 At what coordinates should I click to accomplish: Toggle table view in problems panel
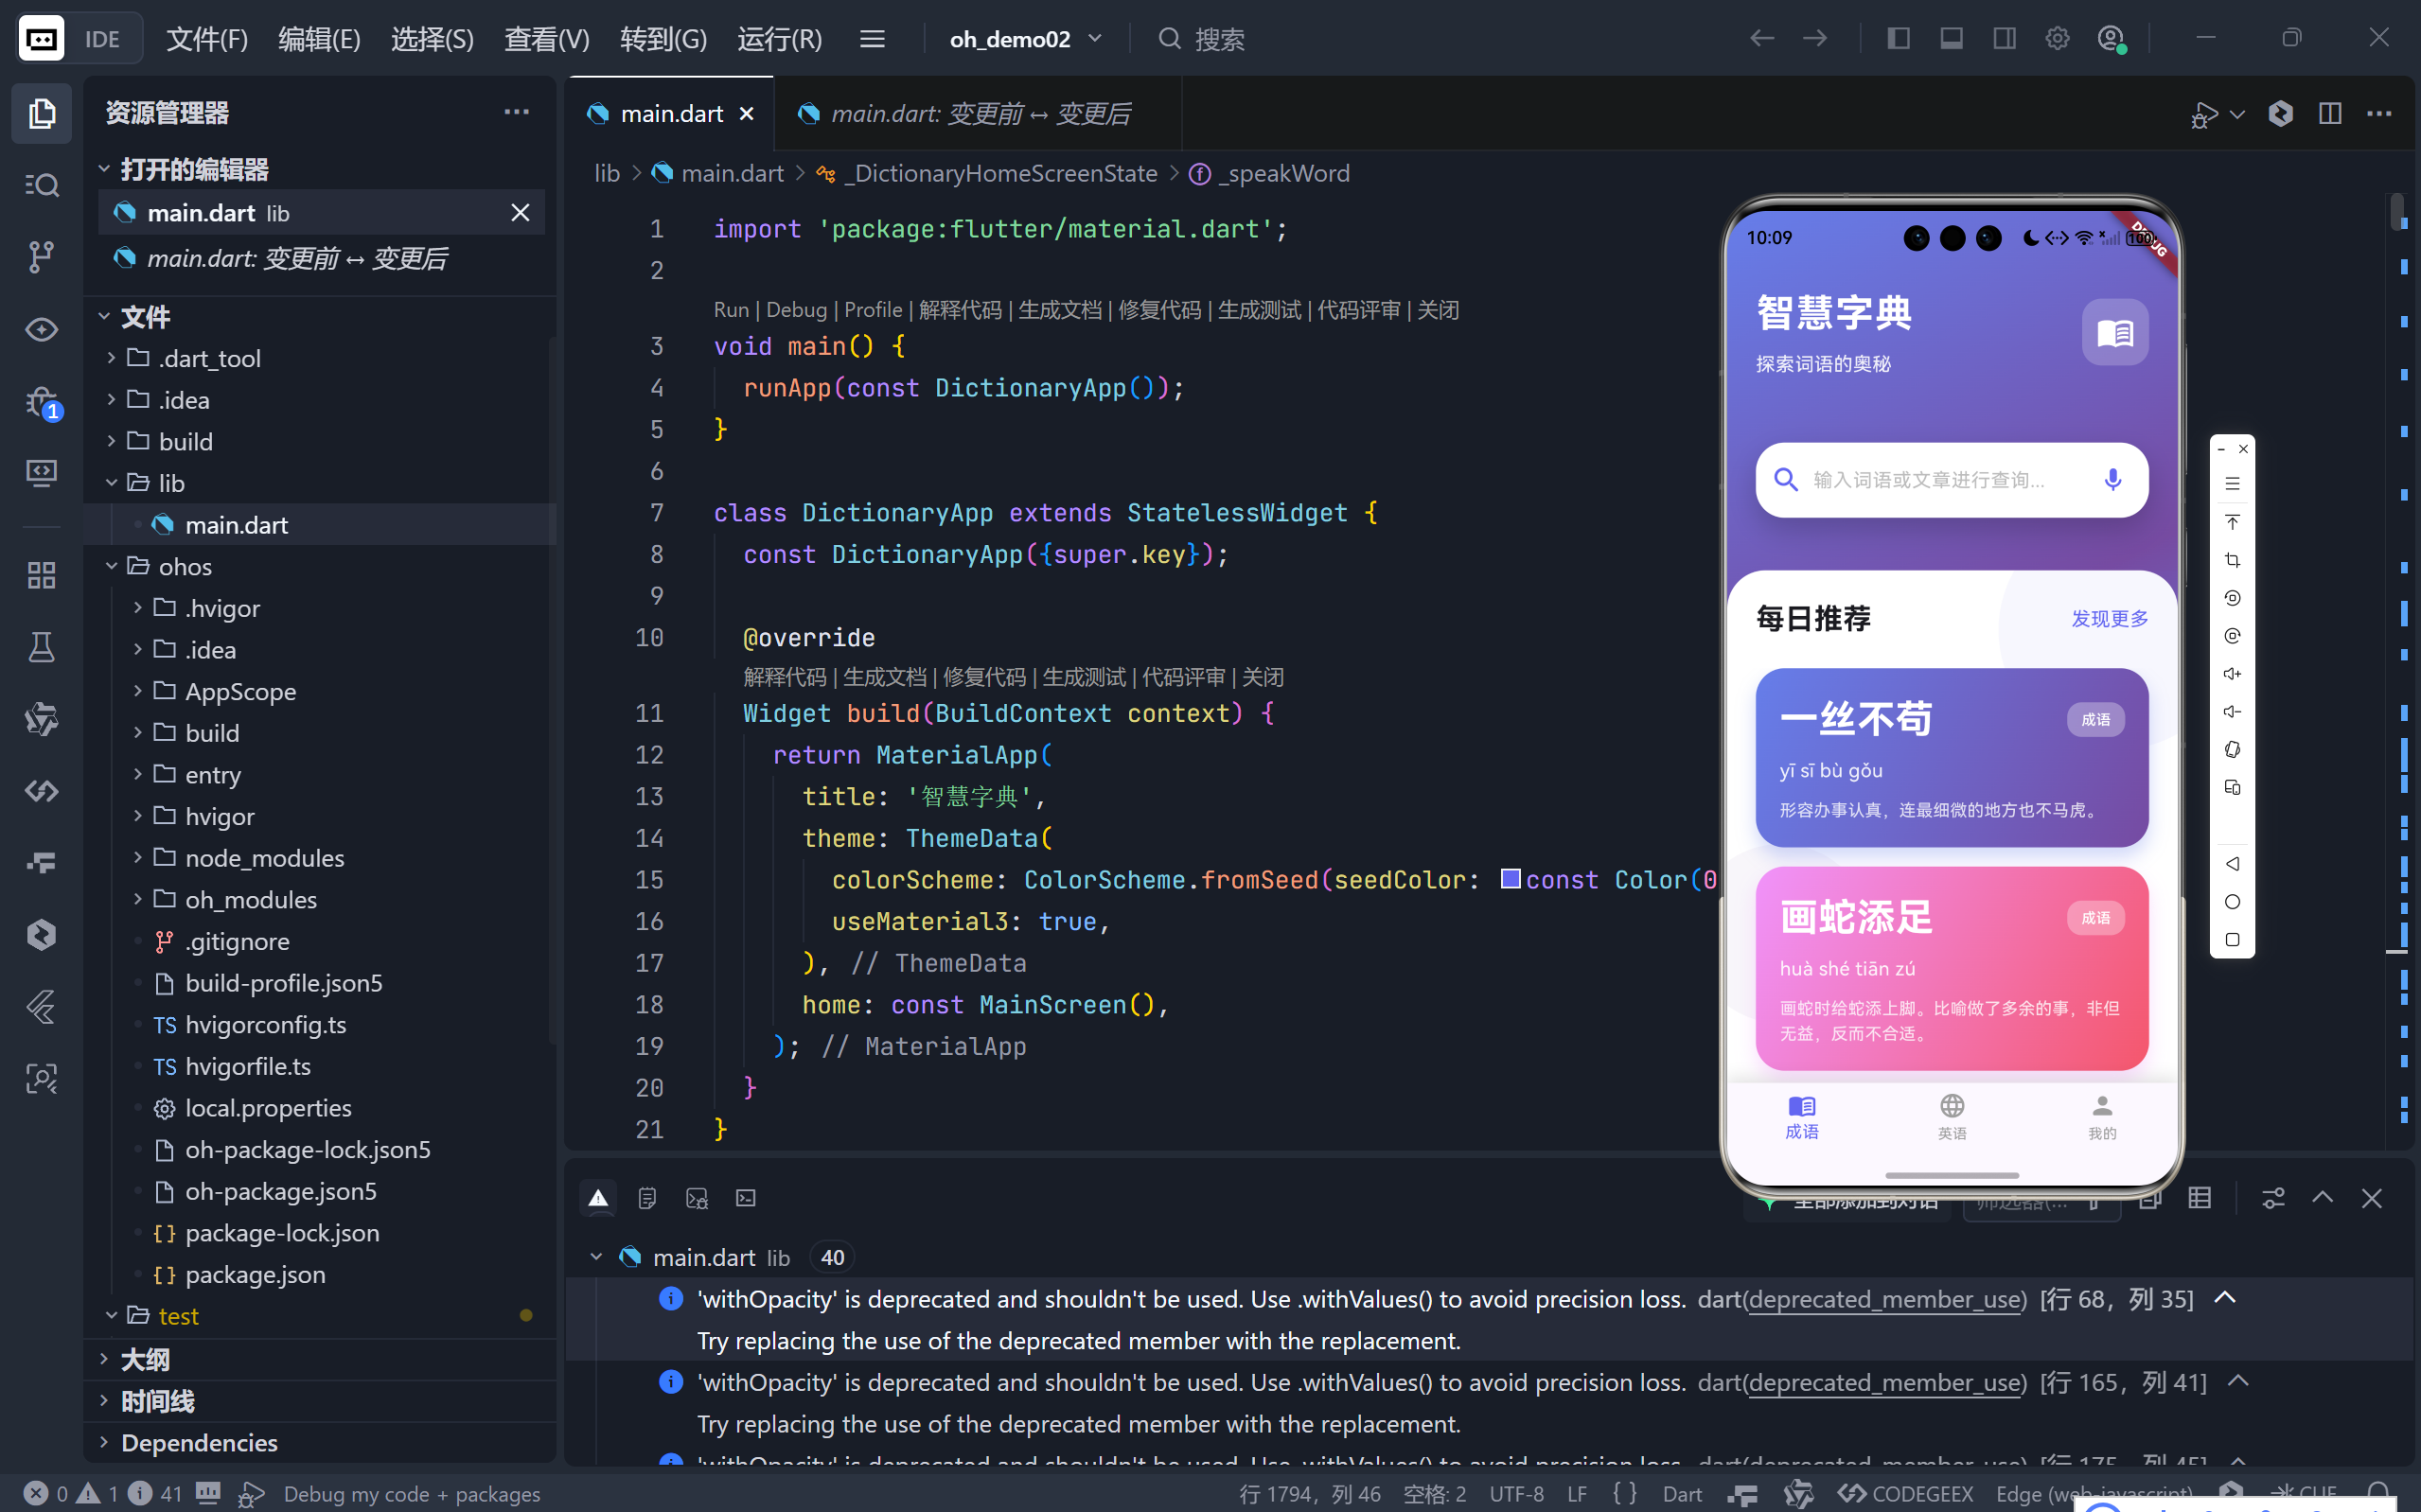(x=2199, y=1198)
